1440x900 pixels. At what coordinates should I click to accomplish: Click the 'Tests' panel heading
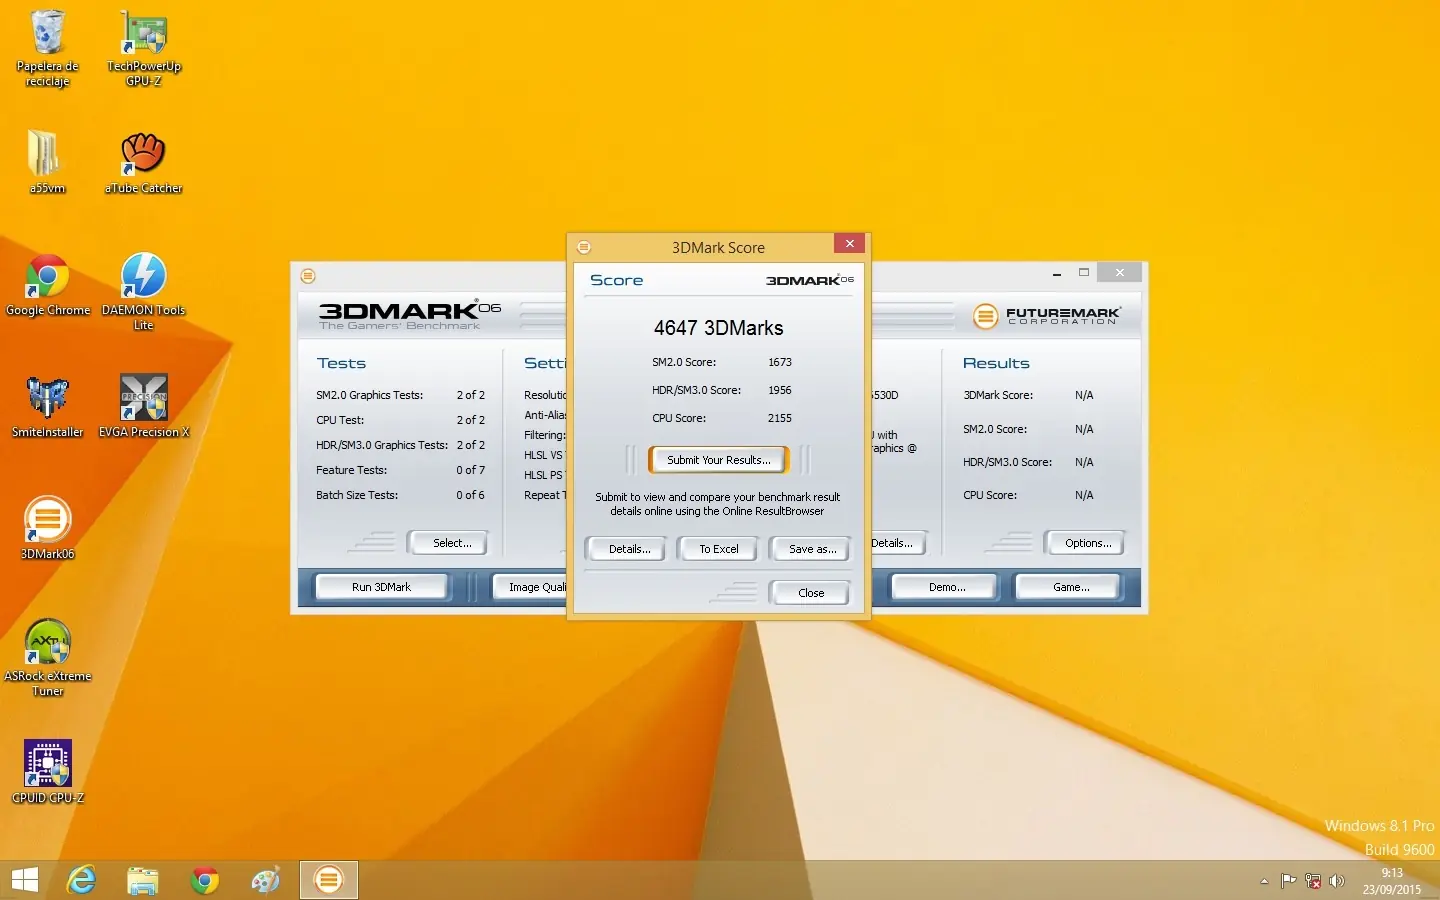342,363
